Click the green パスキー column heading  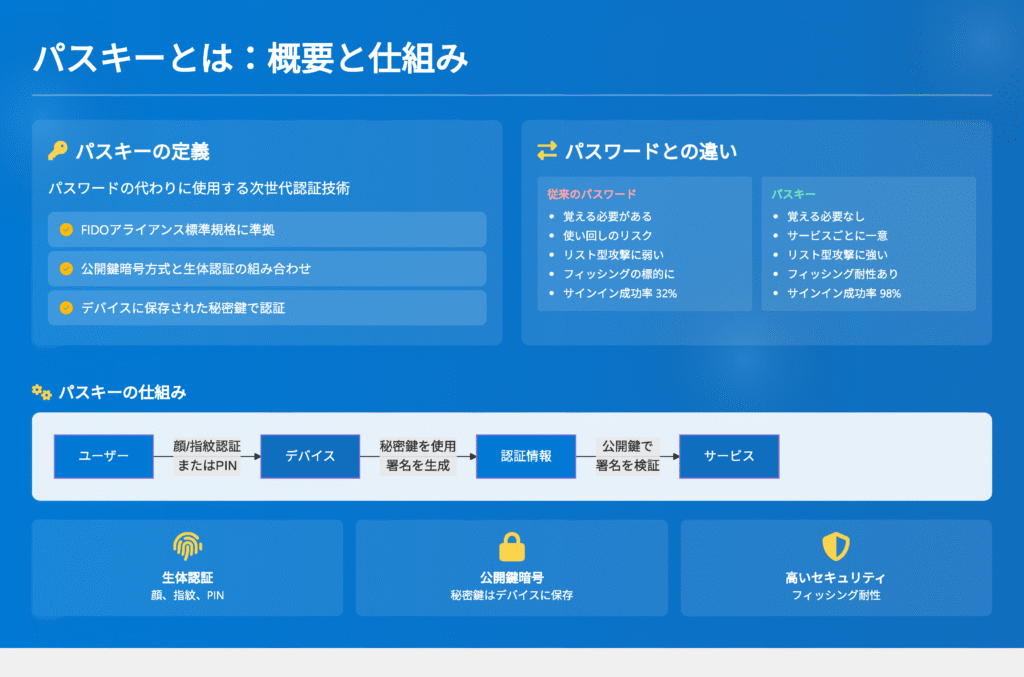pyautogui.click(x=794, y=194)
